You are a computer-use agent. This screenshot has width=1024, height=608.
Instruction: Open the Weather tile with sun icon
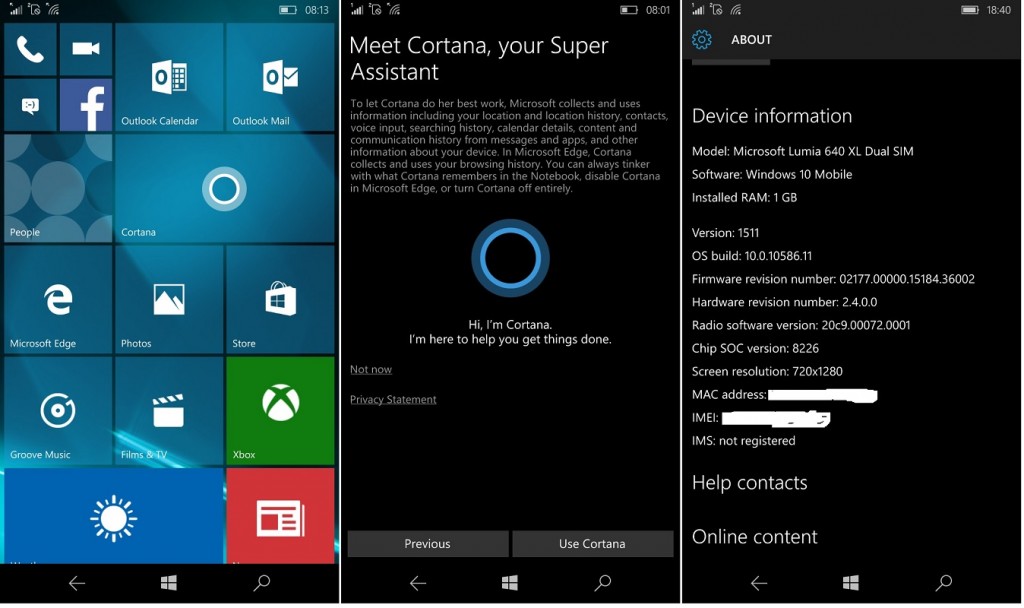point(114,515)
